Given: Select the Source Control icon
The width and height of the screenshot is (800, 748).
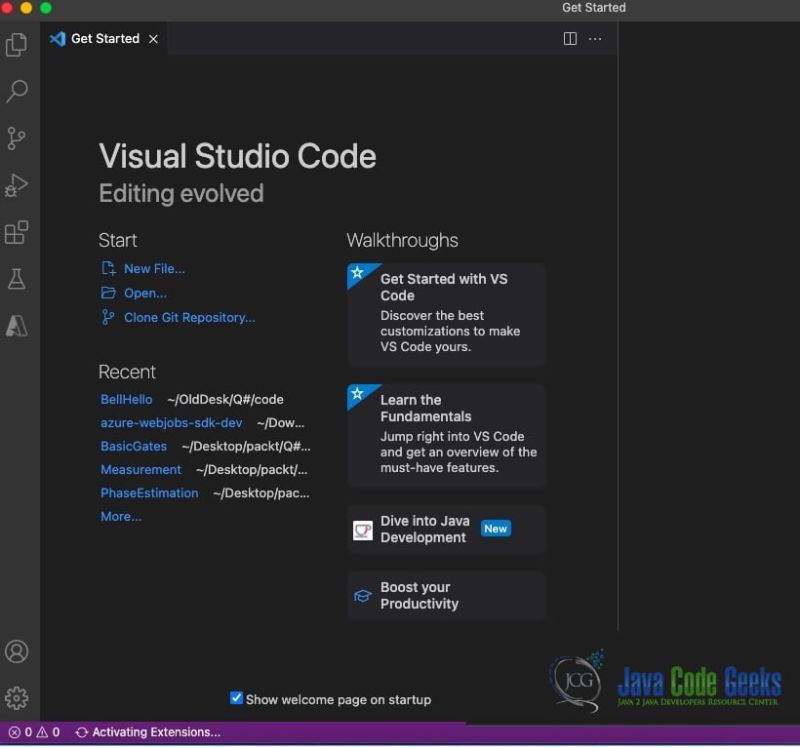Looking at the screenshot, I should (x=16, y=139).
